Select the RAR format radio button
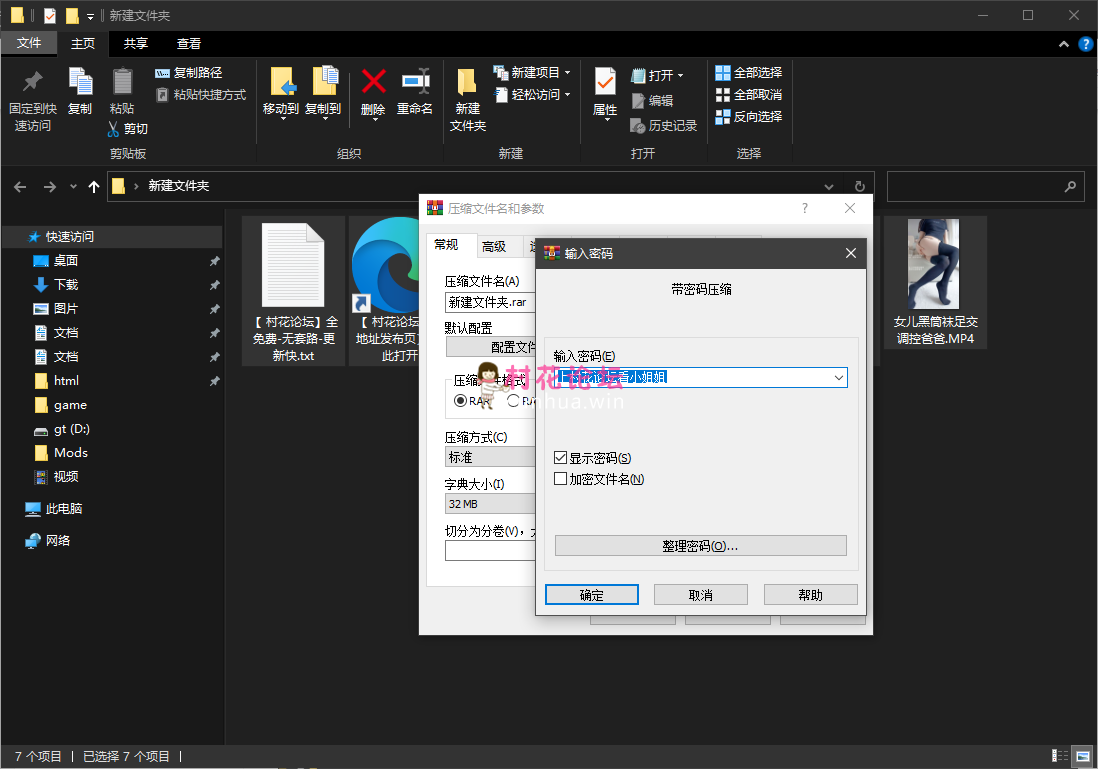Image resolution: width=1098 pixels, height=769 pixels. (x=461, y=401)
